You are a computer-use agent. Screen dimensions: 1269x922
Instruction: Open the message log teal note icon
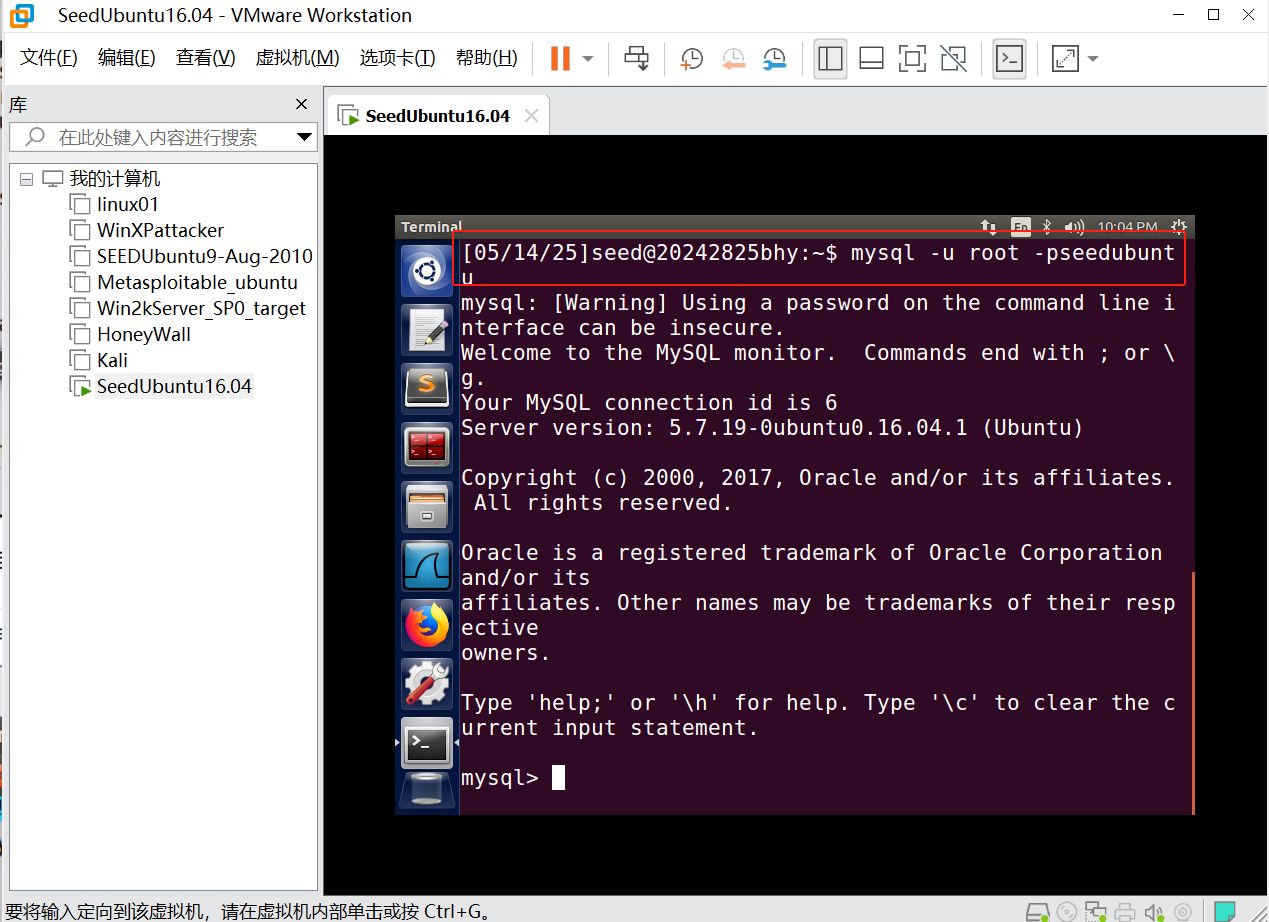1224,911
